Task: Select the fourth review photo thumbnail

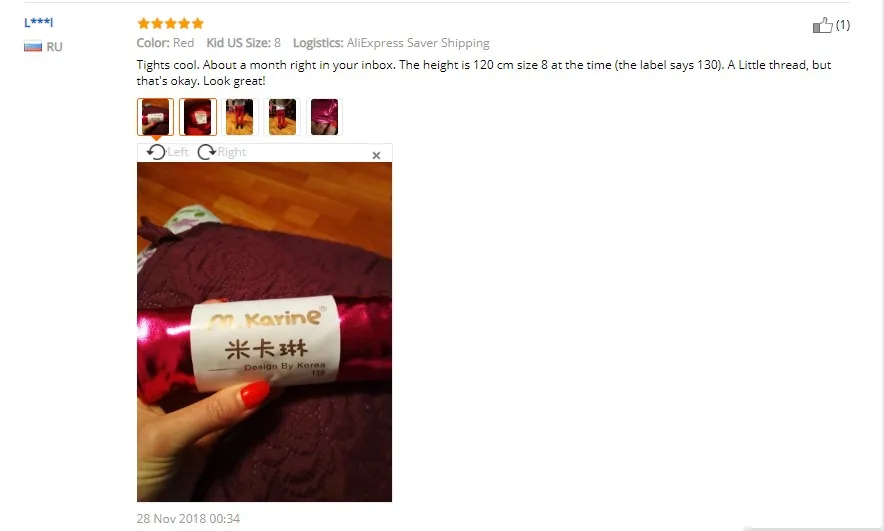Action: point(282,117)
